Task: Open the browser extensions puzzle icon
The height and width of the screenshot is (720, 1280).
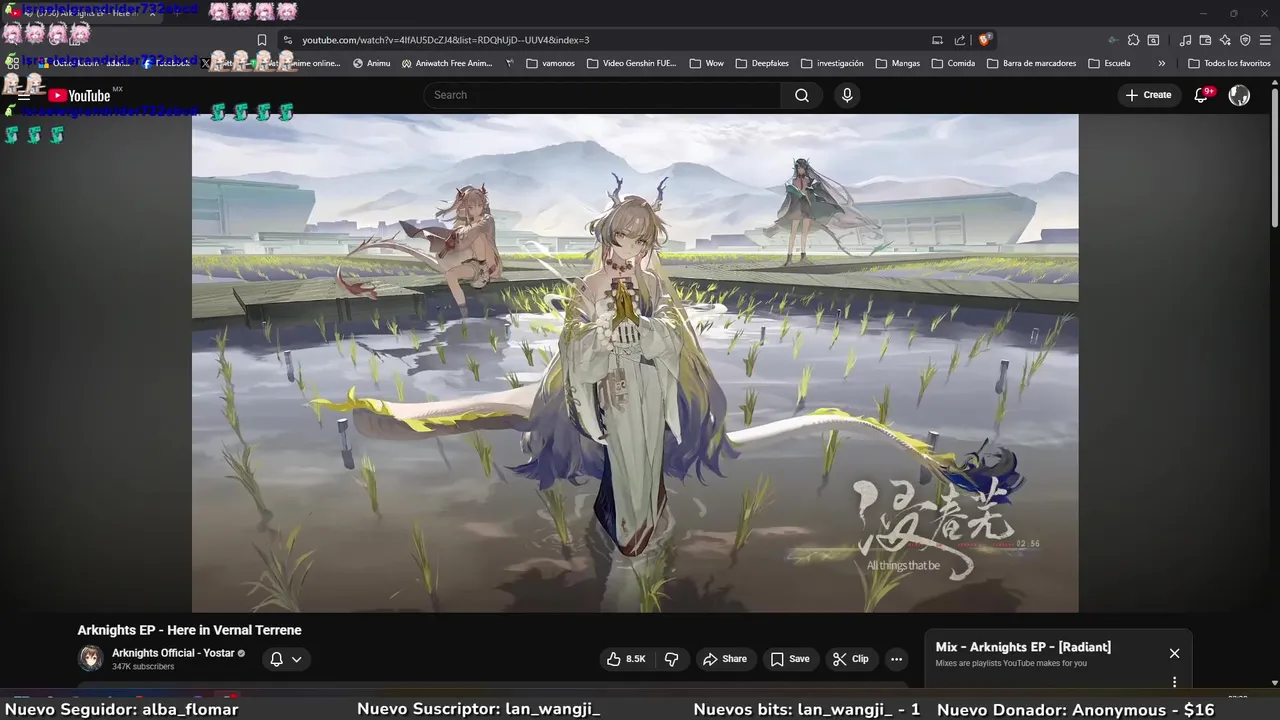Action: coord(1133,40)
